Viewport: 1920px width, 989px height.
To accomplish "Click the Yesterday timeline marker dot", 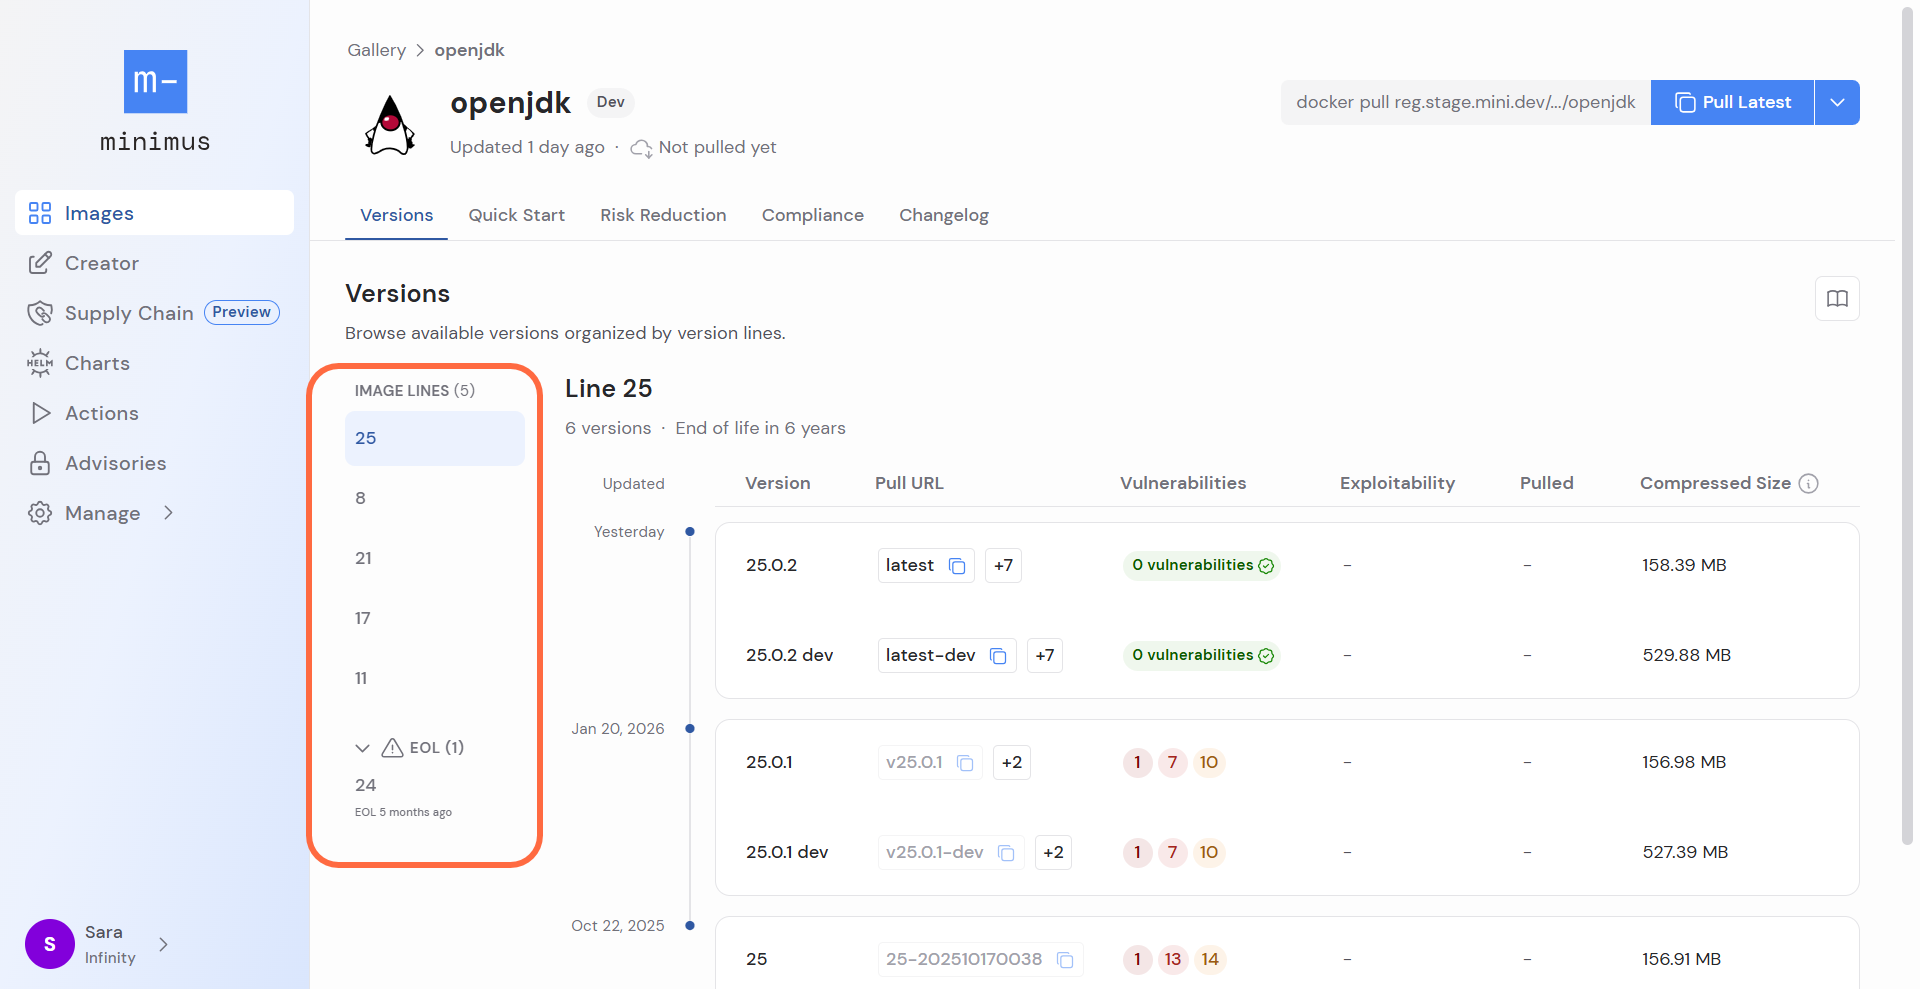I will point(690,531).
